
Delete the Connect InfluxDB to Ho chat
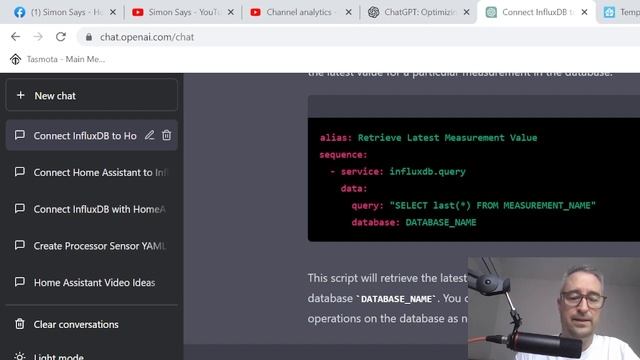pos(167,135)
